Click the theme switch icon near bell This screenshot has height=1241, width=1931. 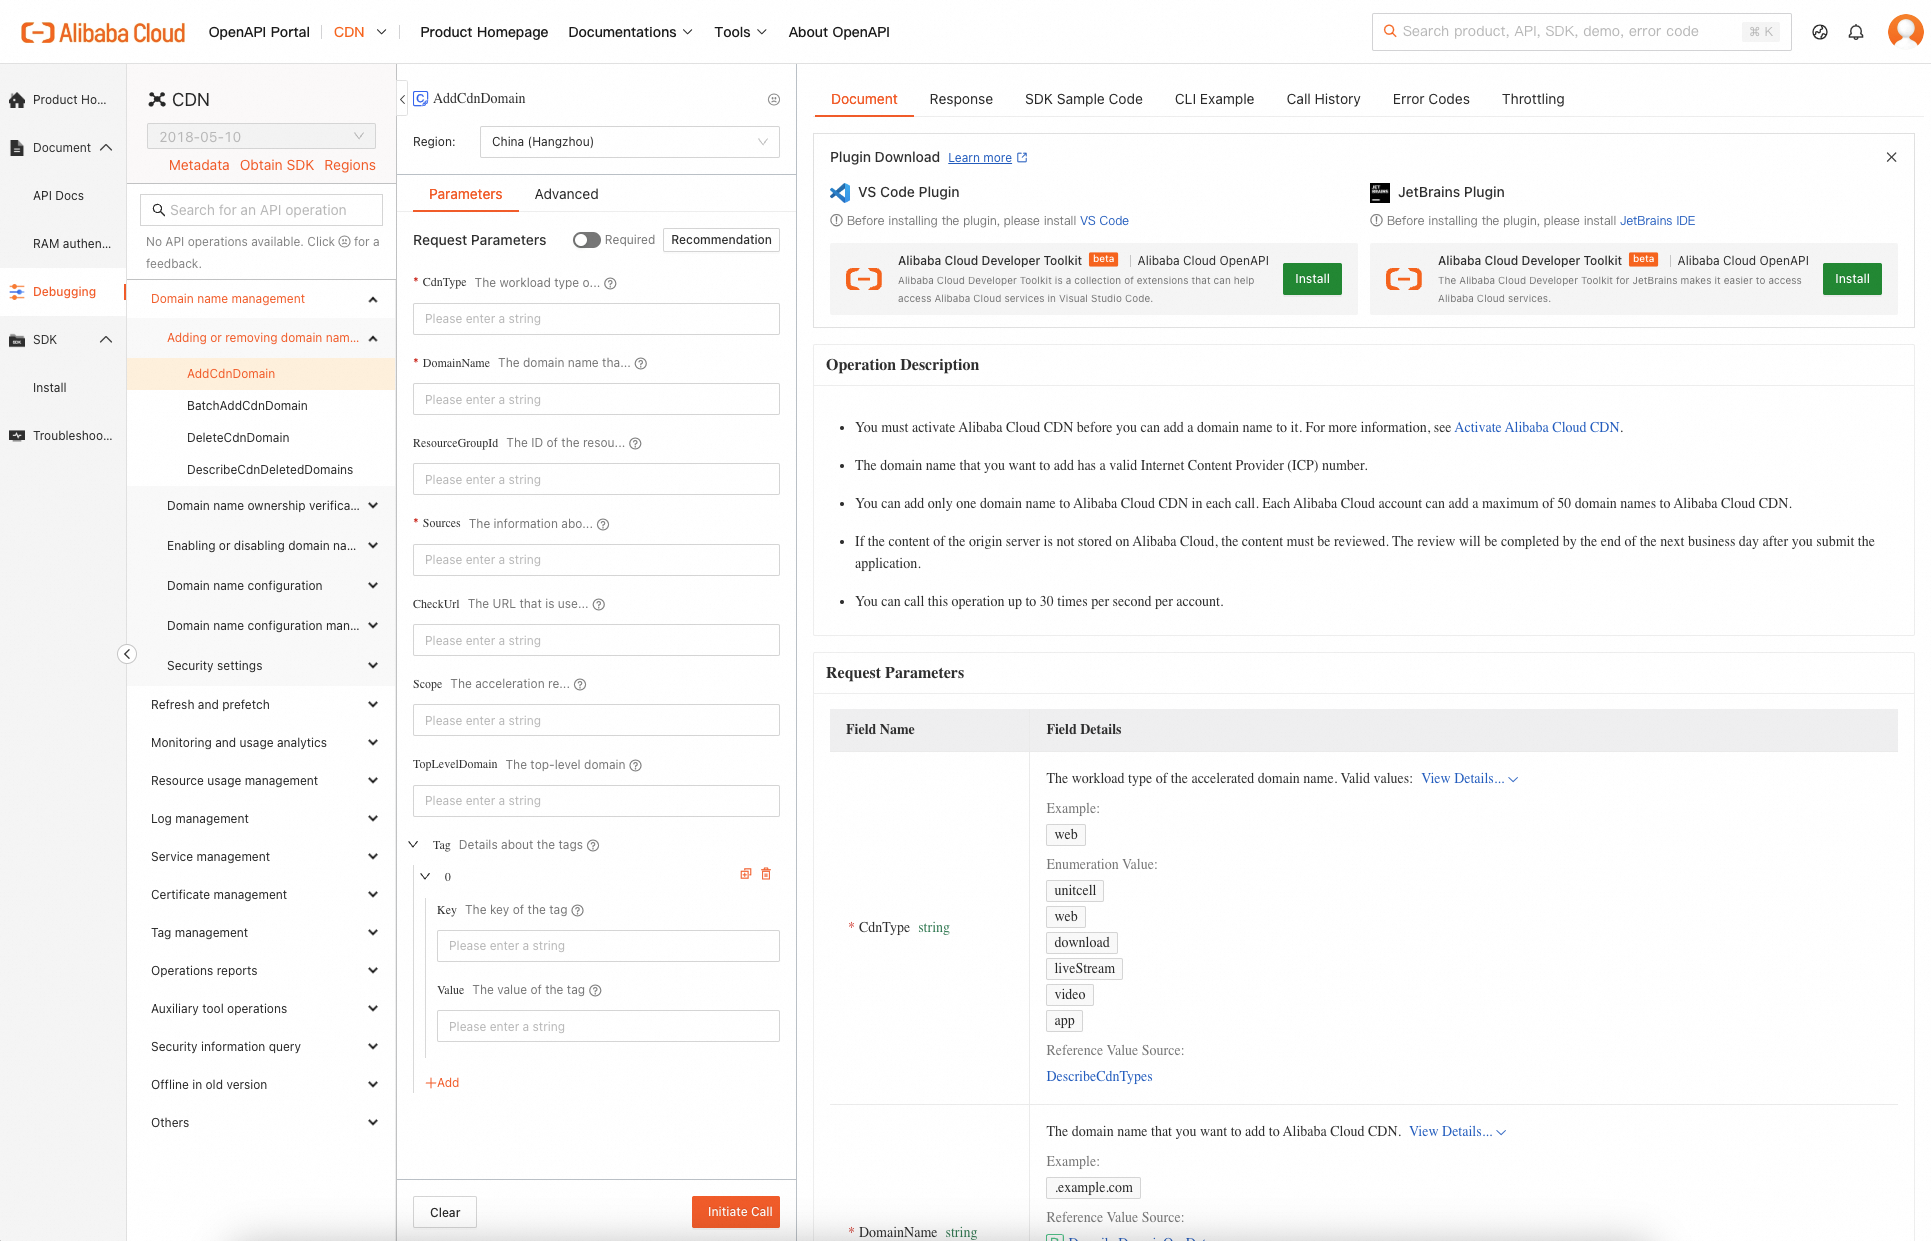(x=1820, y=32)
